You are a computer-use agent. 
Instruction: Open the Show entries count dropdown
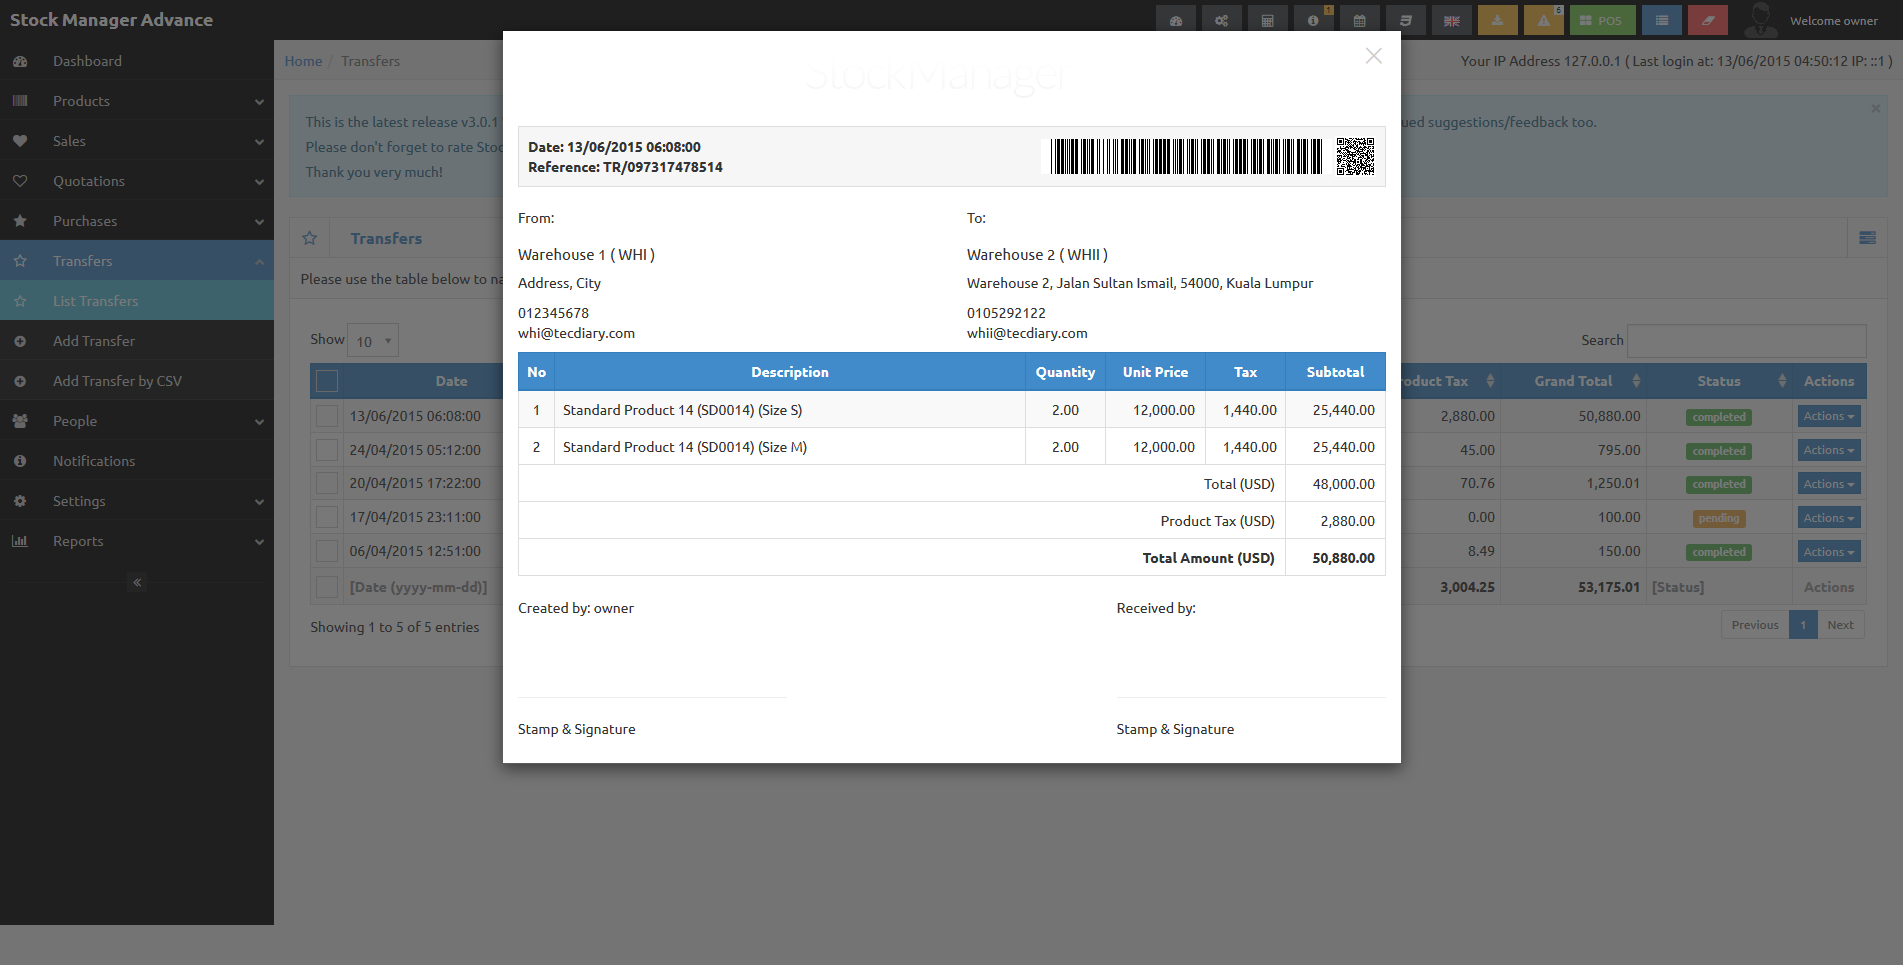pyautogui.click(x=373, y=341)
